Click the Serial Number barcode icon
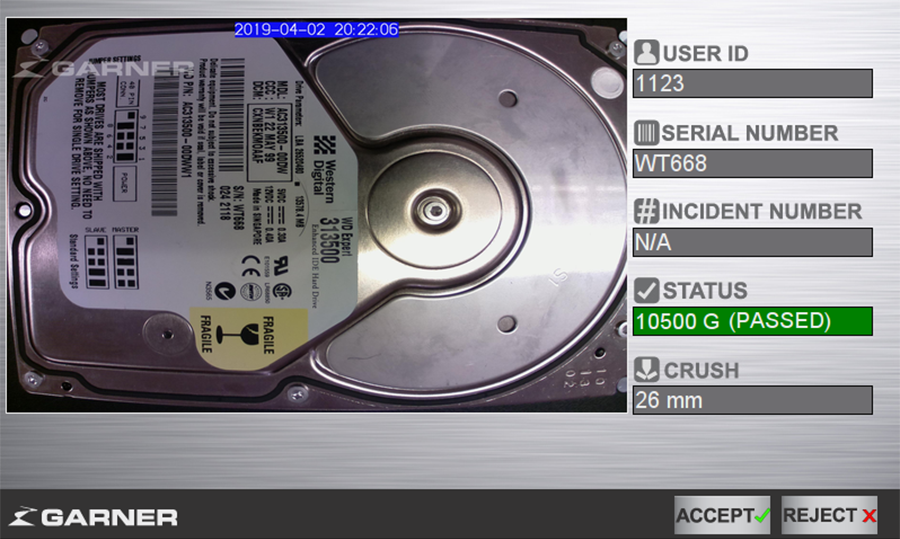The width and height of the screenshot is (900, 539). tap(646, 133)
